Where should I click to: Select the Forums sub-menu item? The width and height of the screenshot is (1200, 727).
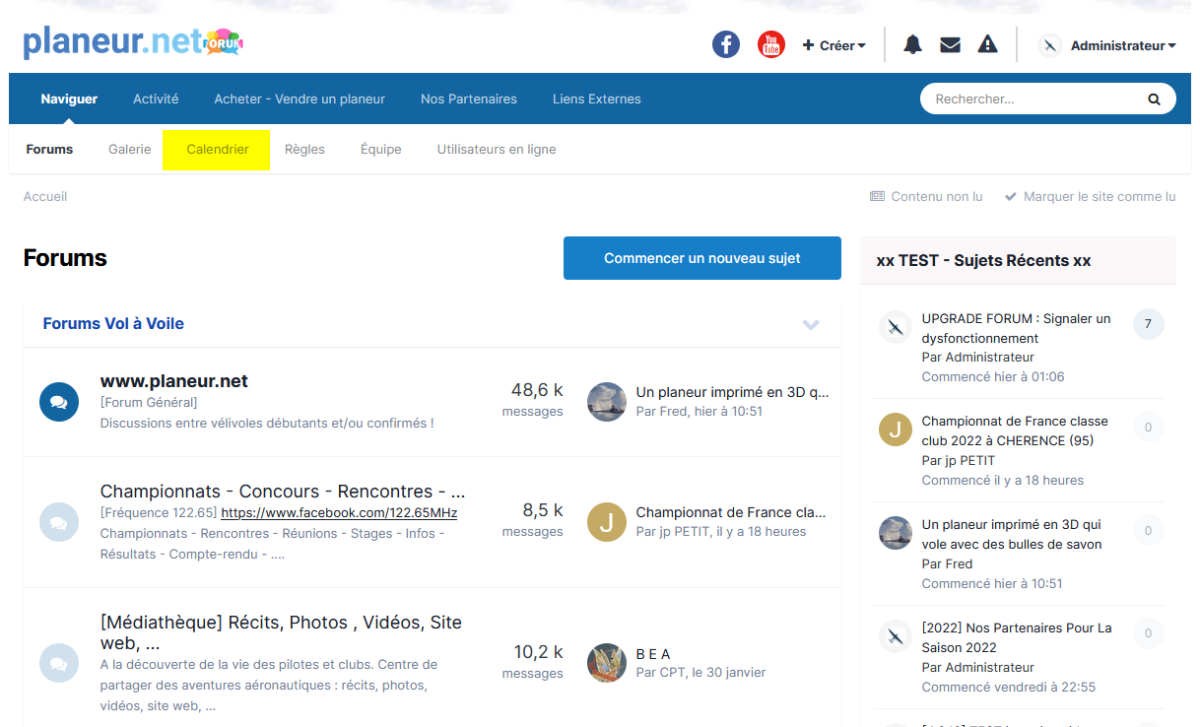click(x=50, y=149)
